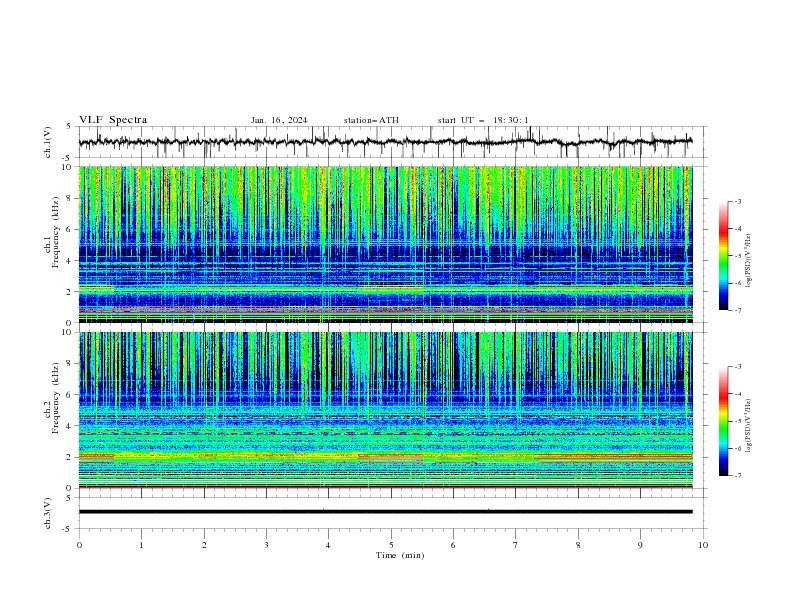Click the '-3' label of upper color scale
The image size is (792, 612).
[x=738, y=201]
